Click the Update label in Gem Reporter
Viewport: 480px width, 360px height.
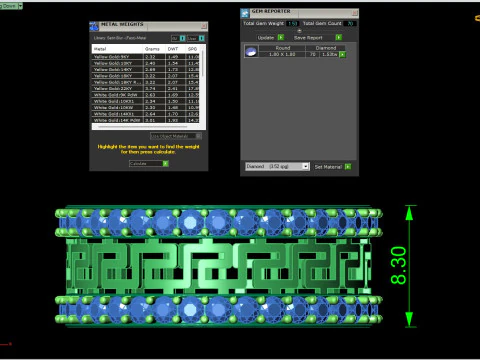click(x=266, y=38)
